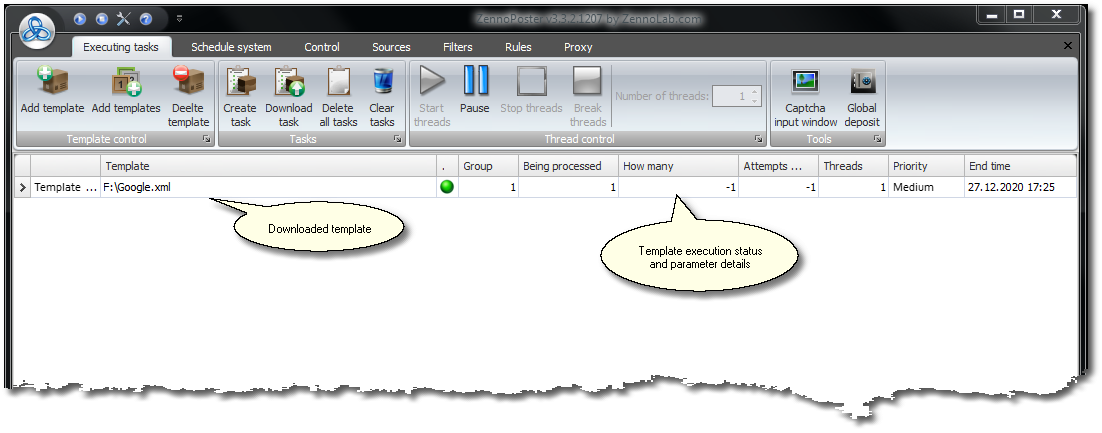This screenshot has height=433, width=1102.
Task: Expand the Thread control group launcher
Action: click(757, 140)
